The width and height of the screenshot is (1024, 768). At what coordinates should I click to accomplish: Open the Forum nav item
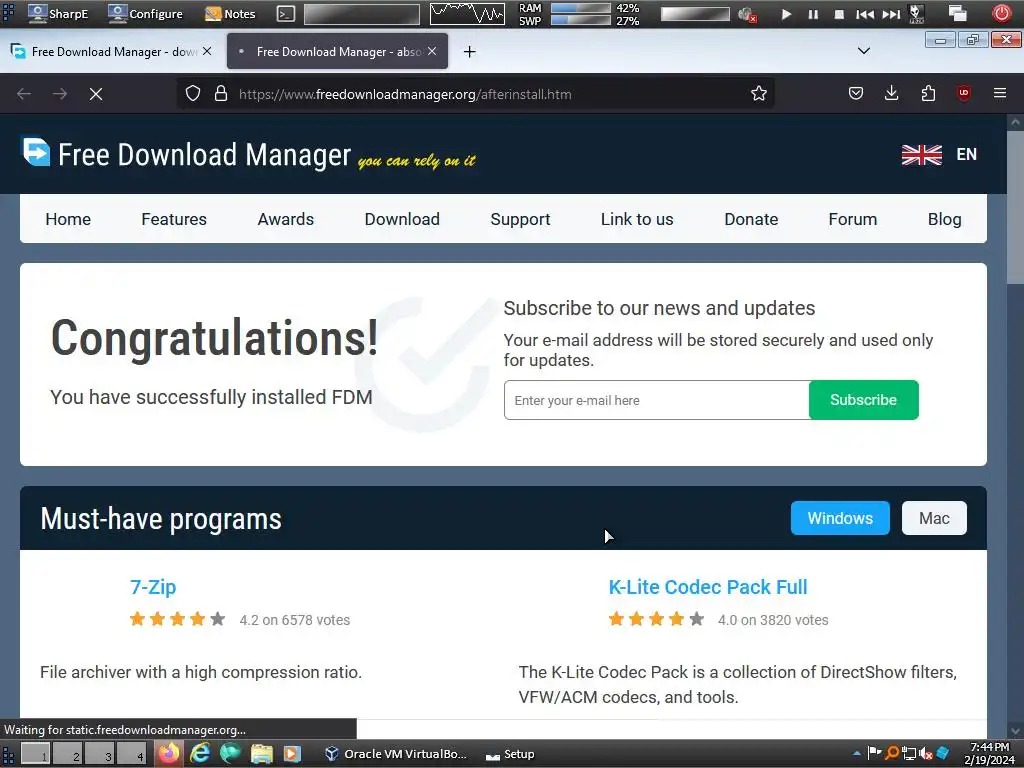tap(852, 219)
